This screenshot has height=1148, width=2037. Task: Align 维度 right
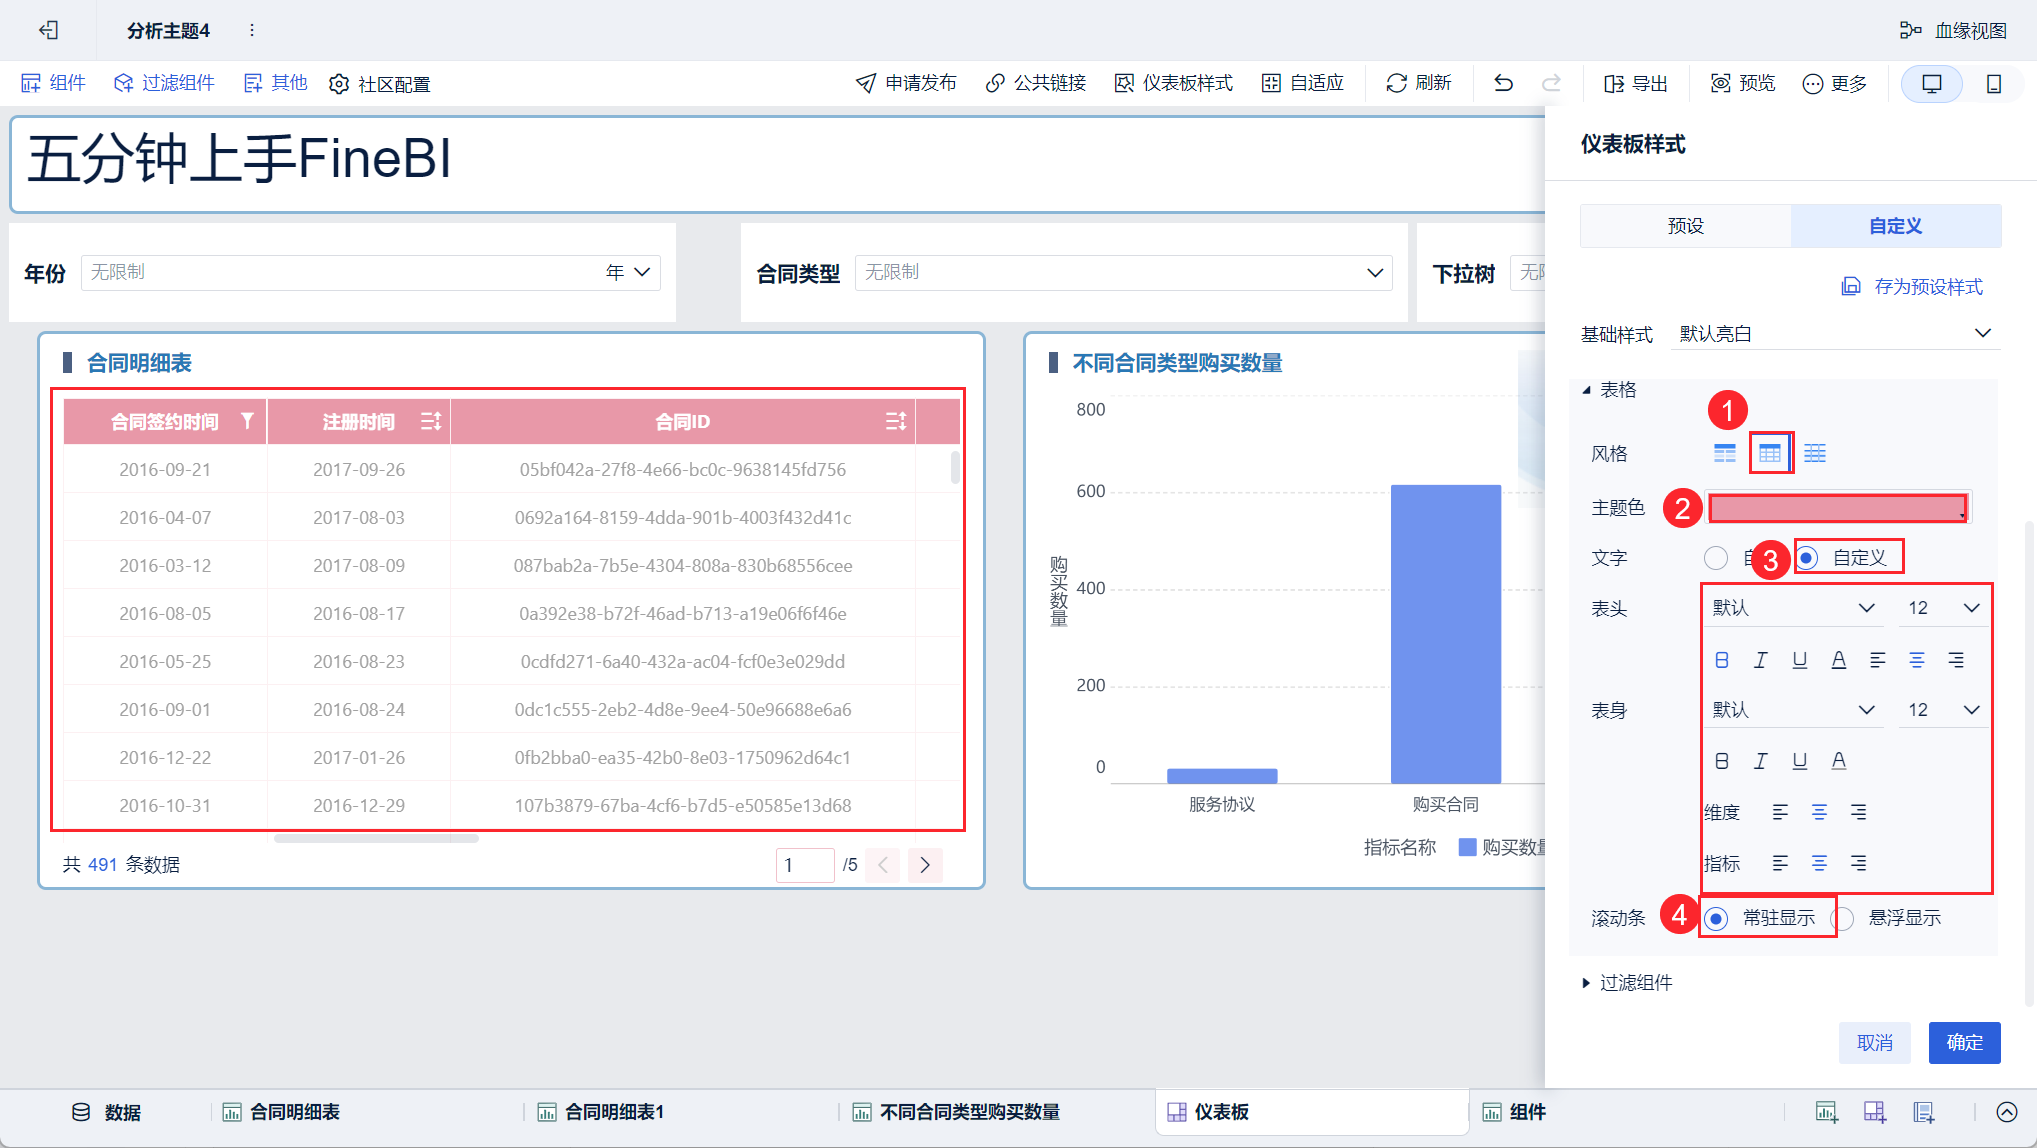pos(1858,812)
